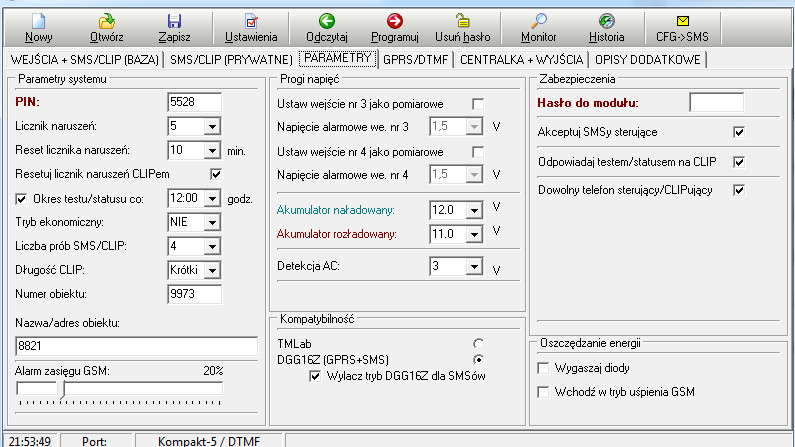
Task: Open a file with the Otwórz icon
Action: click(x=106, y=21)
